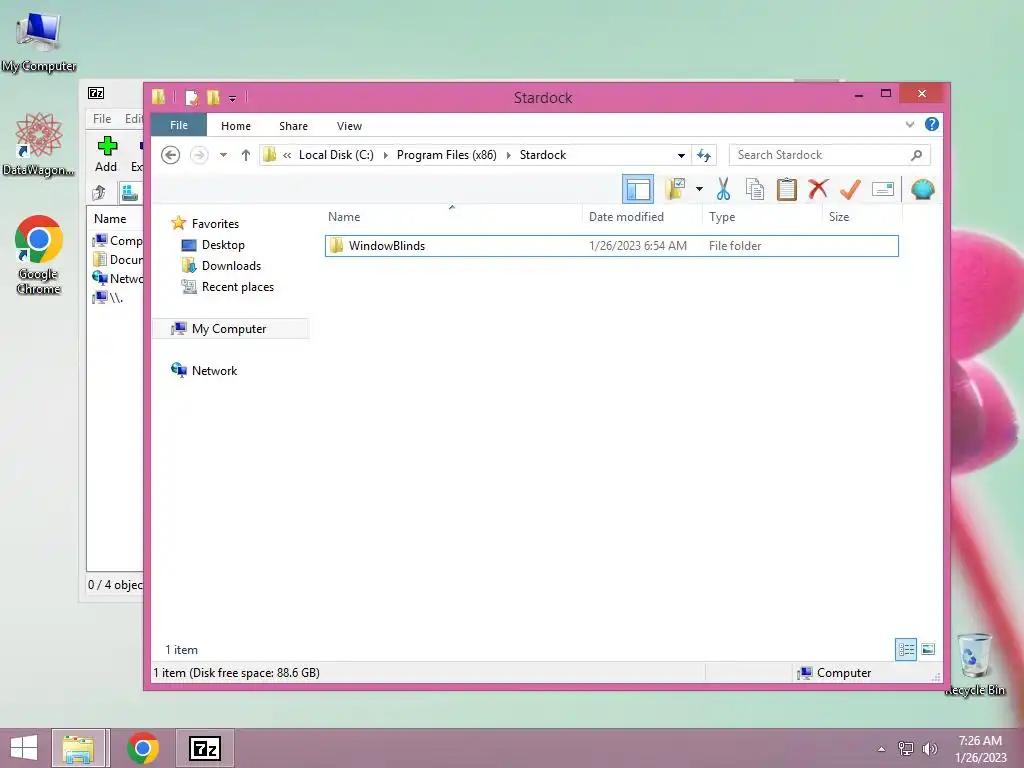
Task: Open dropdown arrow beside folder options icon
Action: (x=699, y=189)
